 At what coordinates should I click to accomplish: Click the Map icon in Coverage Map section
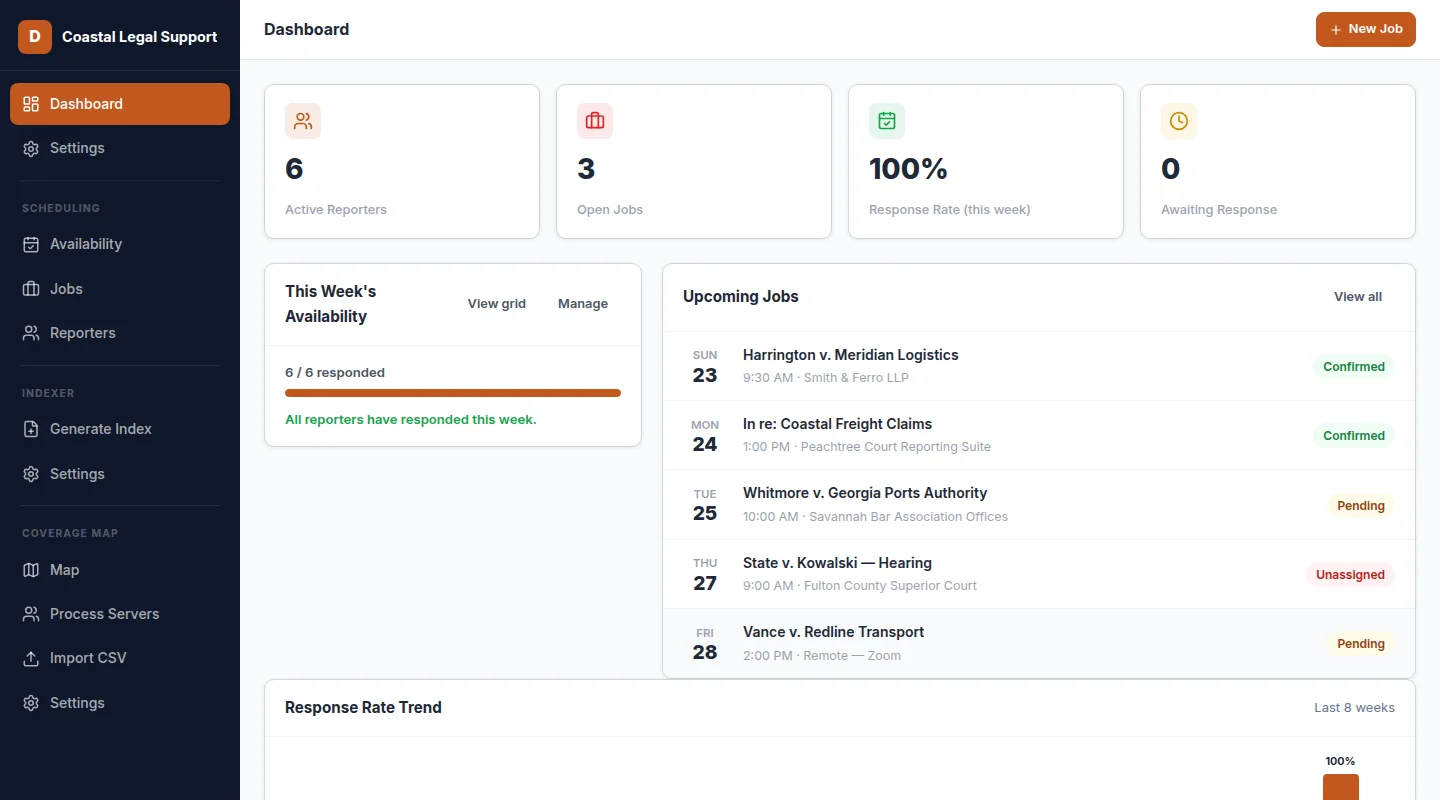tap(31, 570)
